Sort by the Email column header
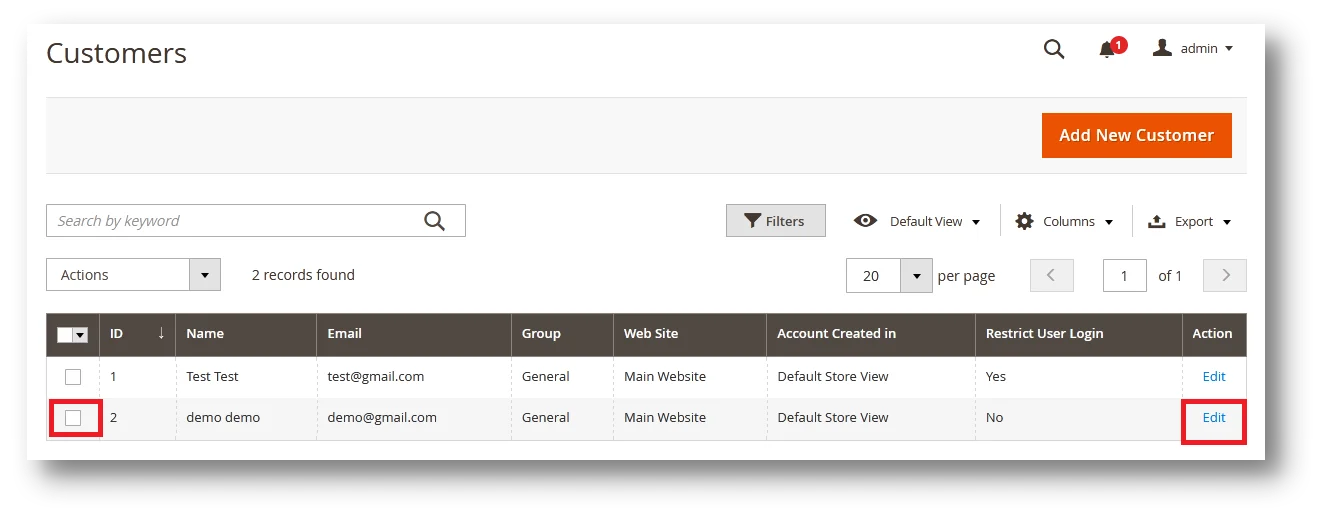Viewport: 1330px width, 515px height. tap(414, 334)
